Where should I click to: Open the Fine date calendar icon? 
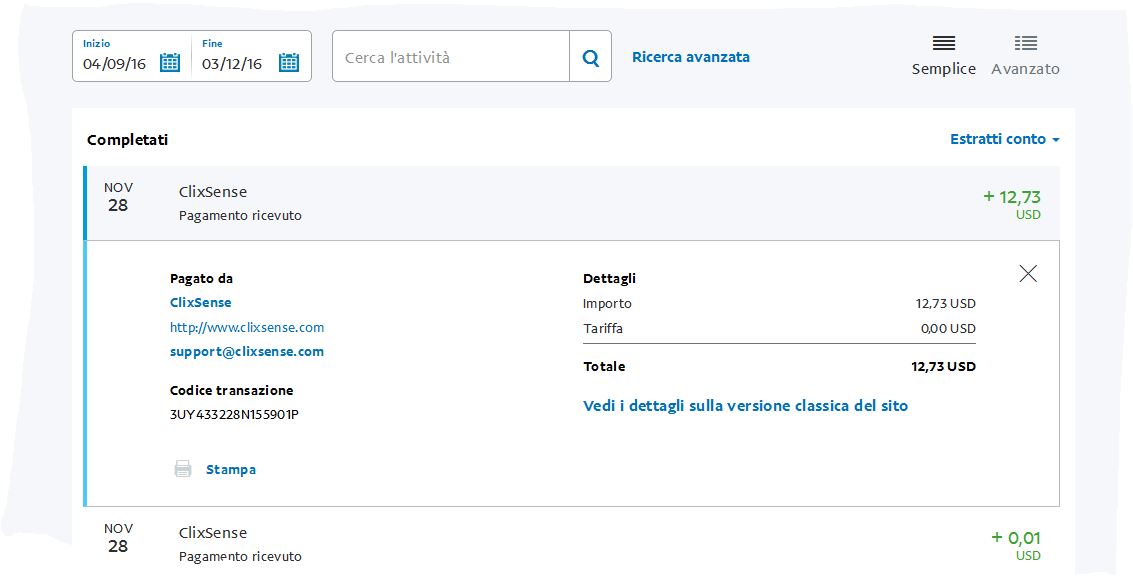click(x=289, y=63)
